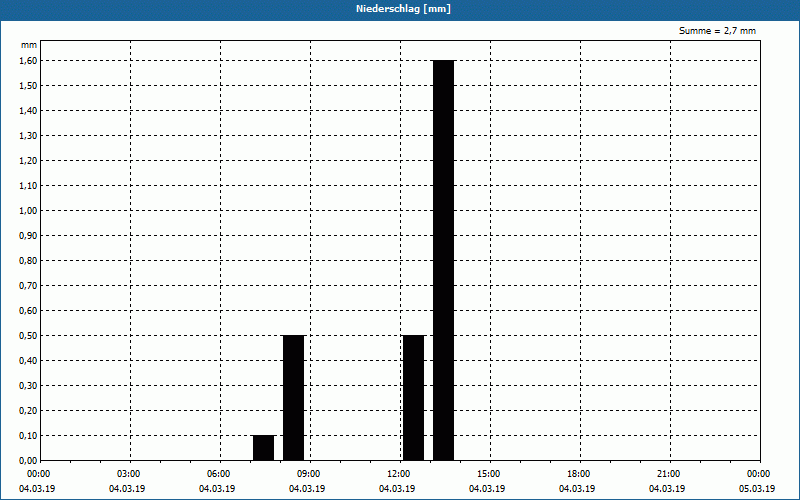
Task: Click the 1,50 y-axis label
Action: 28,85
